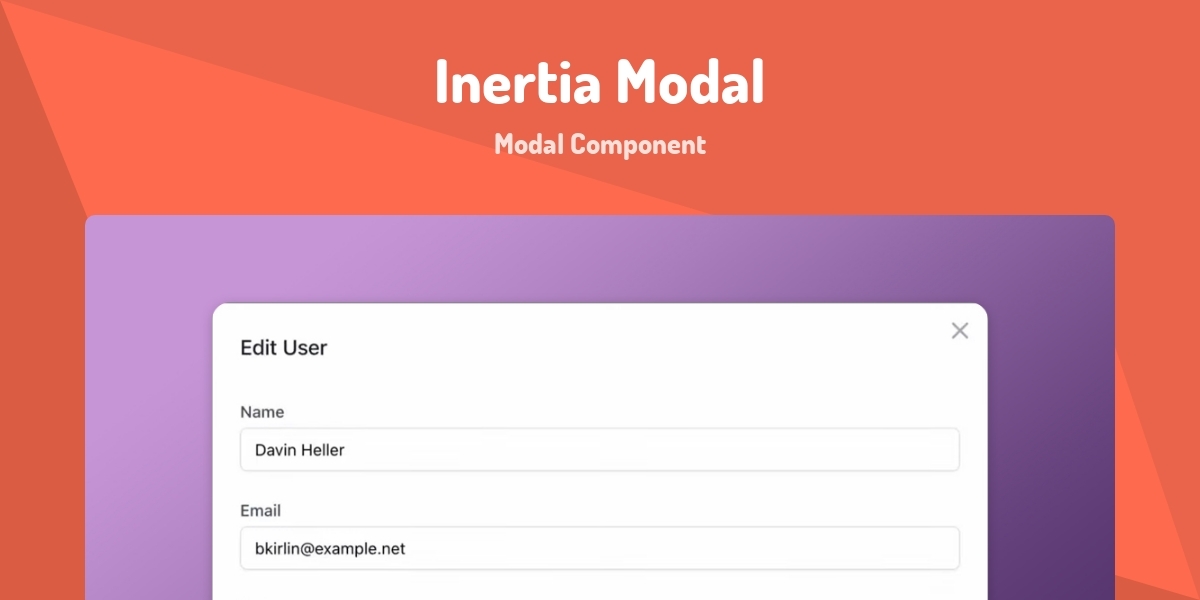The image size is (1200, 600).
Task: Click the "Name" field label
Action: 262,412
